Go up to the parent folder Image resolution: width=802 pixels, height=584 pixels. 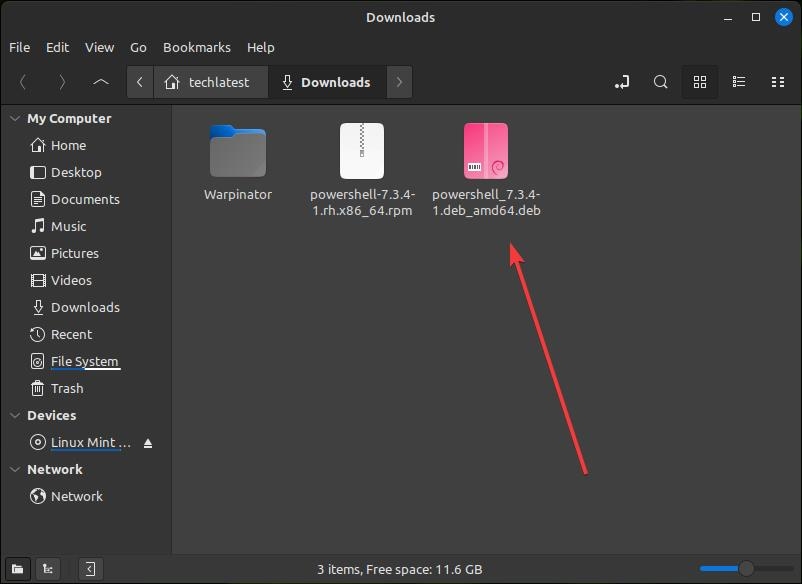coord(101,82)
